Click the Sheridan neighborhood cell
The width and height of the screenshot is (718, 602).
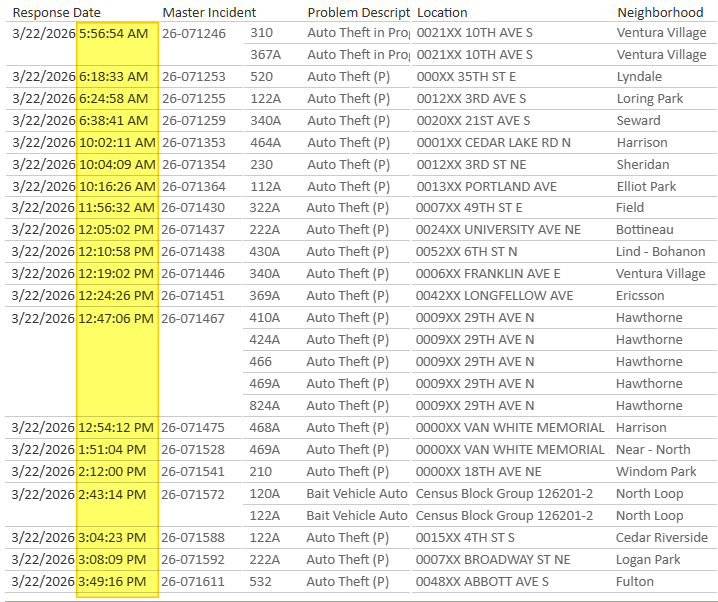pos(643,164)
